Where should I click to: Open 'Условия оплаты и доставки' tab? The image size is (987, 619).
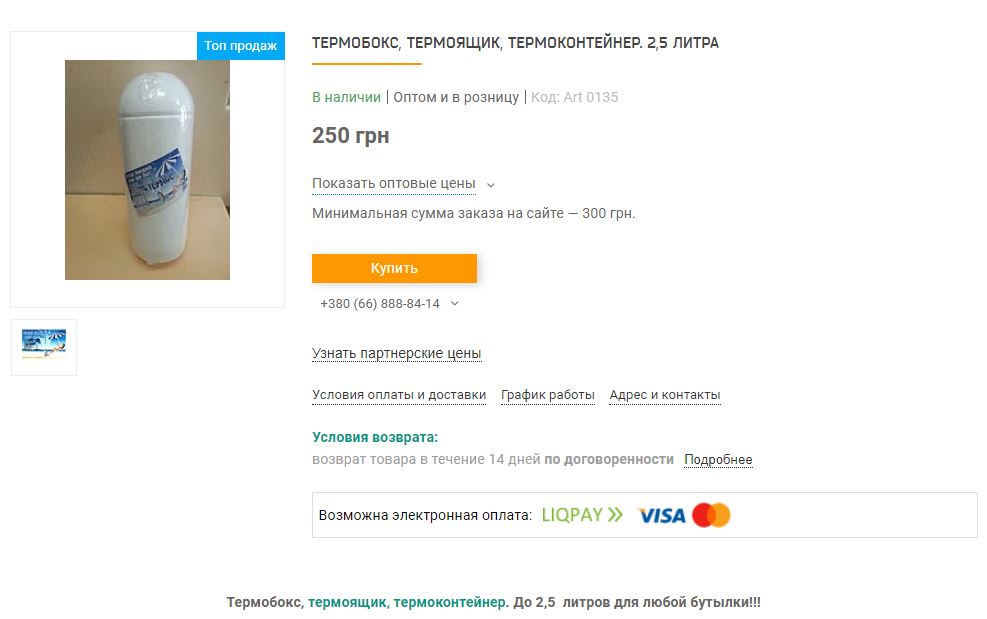tap(399, 395)
